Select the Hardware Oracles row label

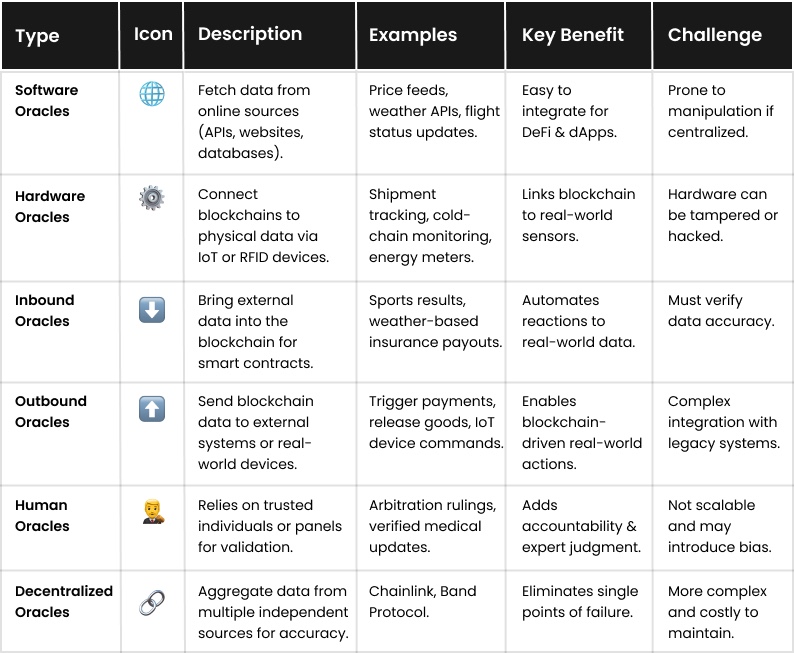click(50, 206)
